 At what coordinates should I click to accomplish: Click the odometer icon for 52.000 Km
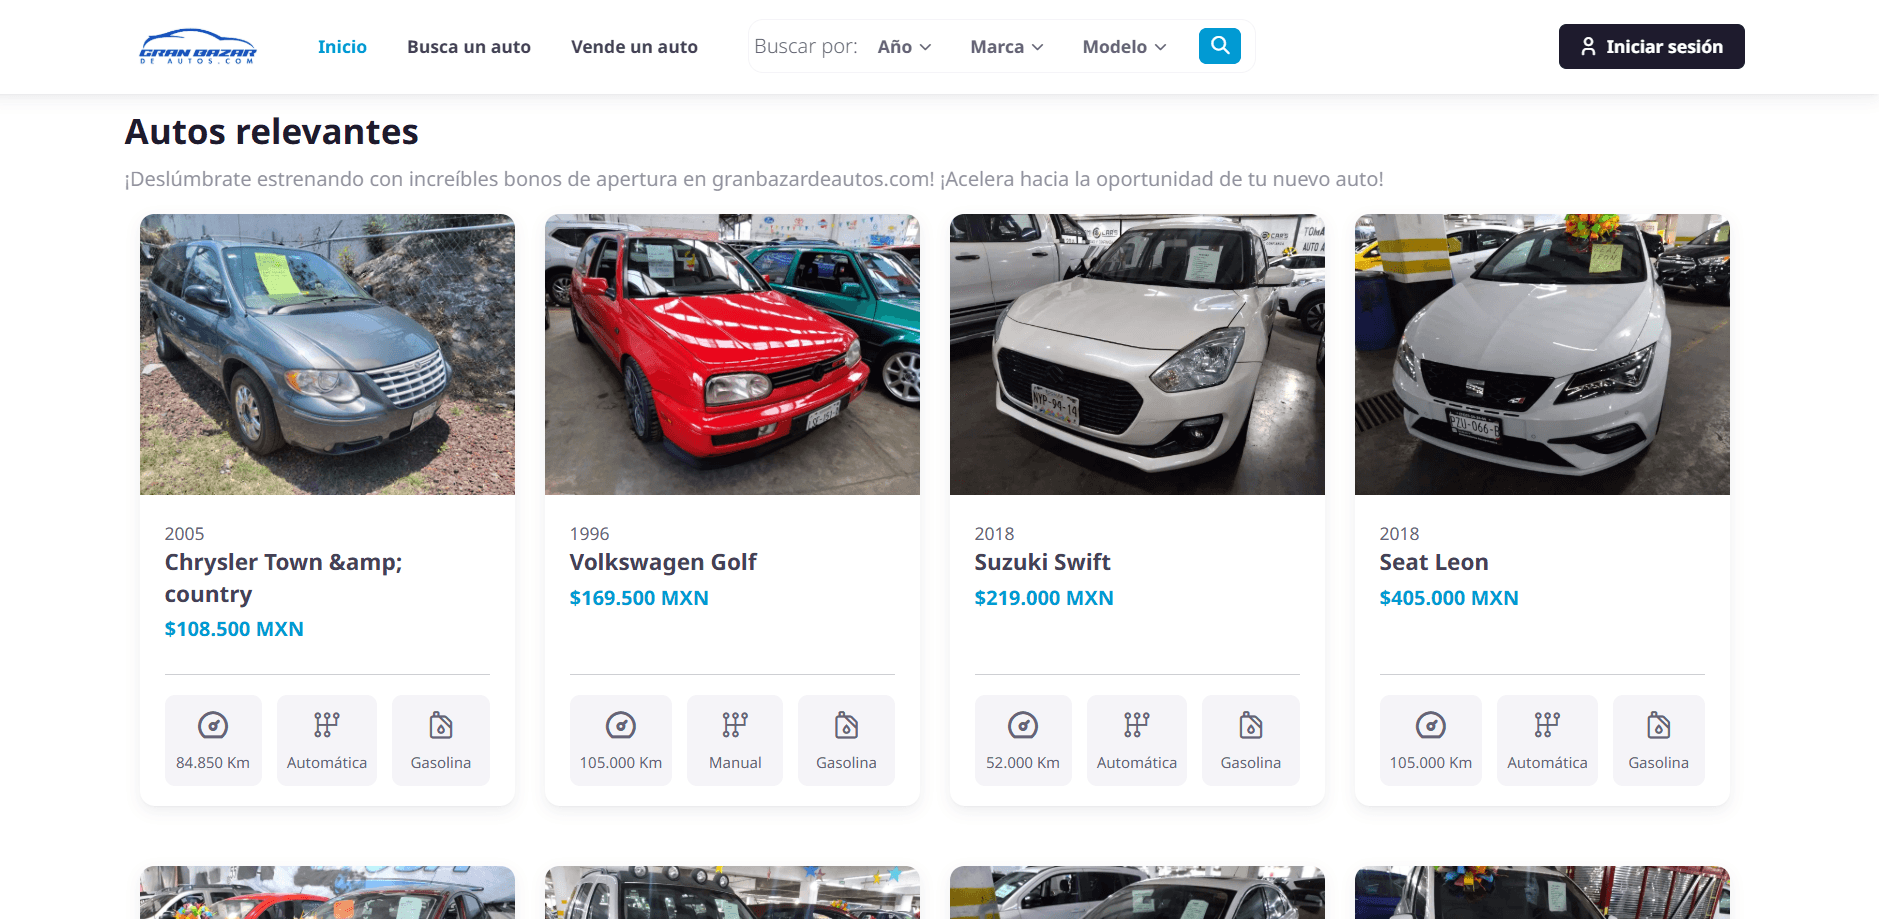tap(1023, 725)
